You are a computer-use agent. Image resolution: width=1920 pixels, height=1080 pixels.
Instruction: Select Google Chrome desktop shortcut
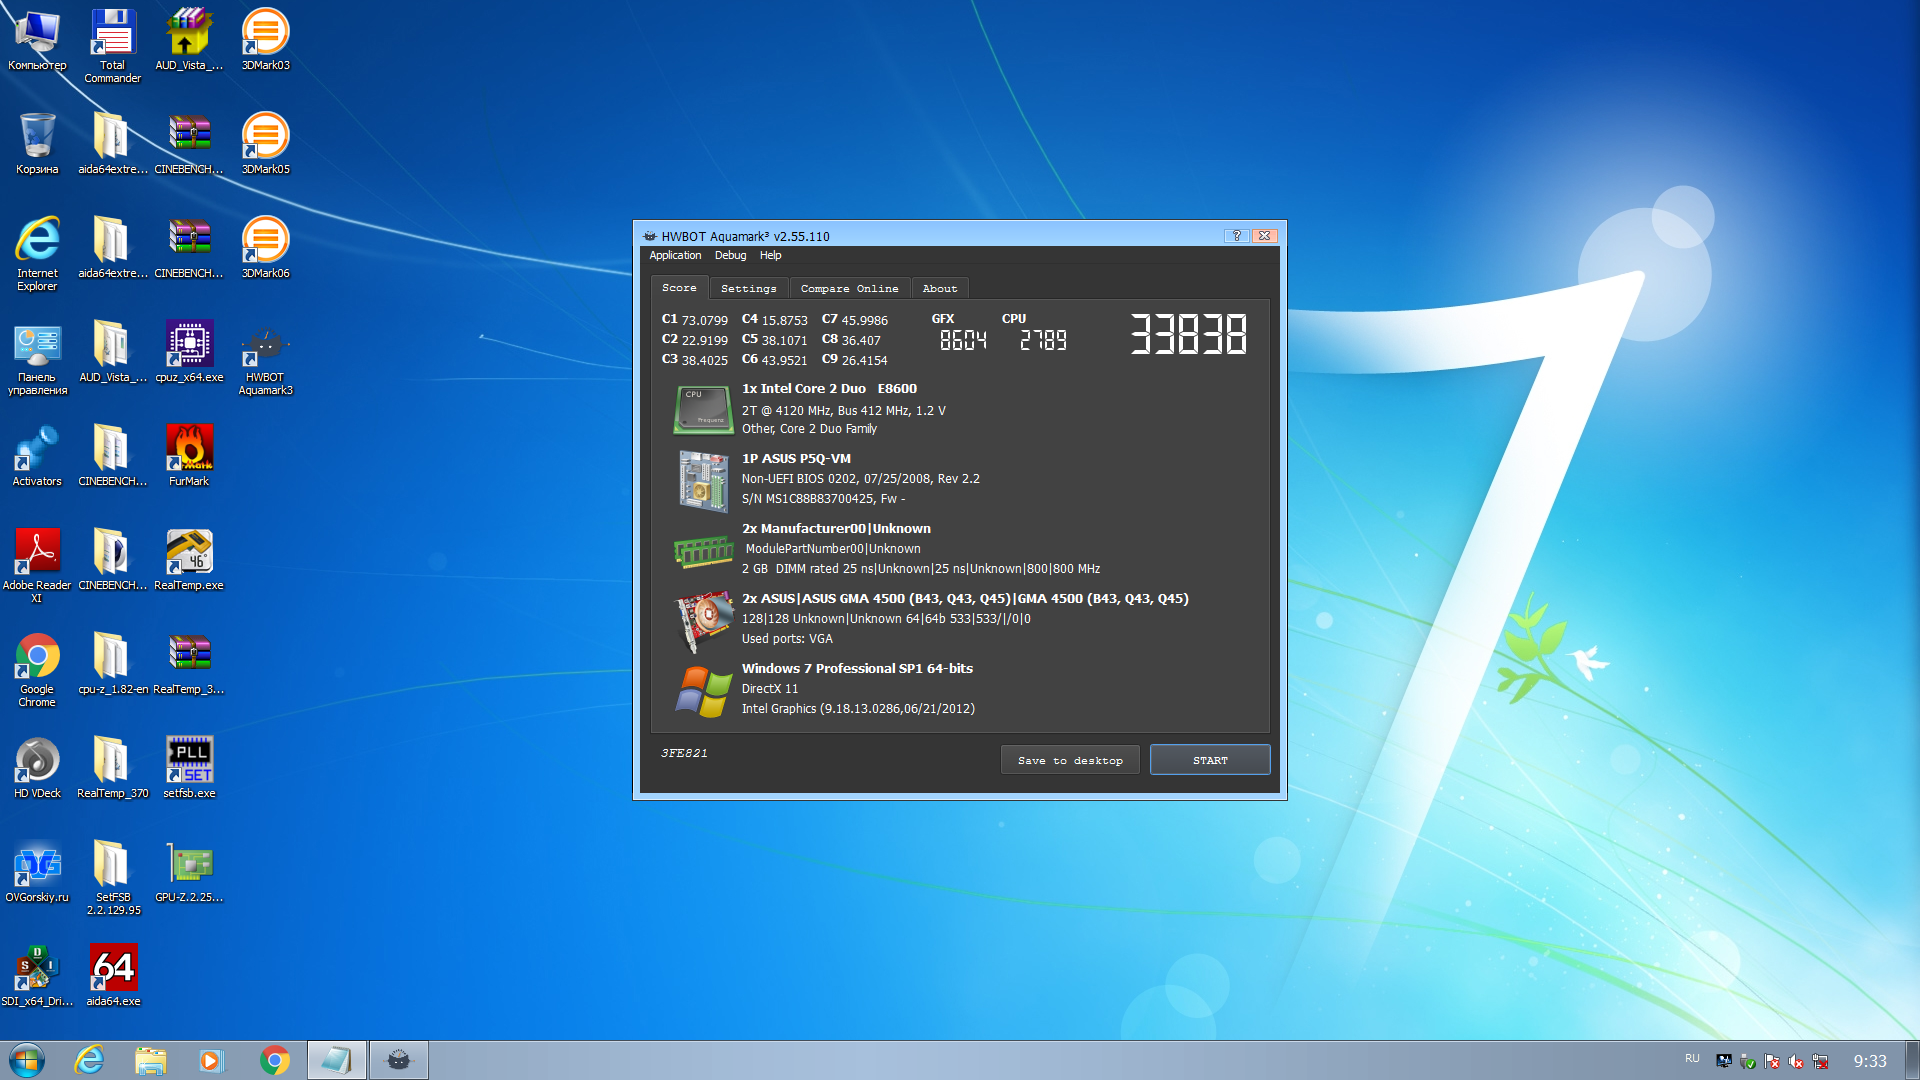pos(37,670)
